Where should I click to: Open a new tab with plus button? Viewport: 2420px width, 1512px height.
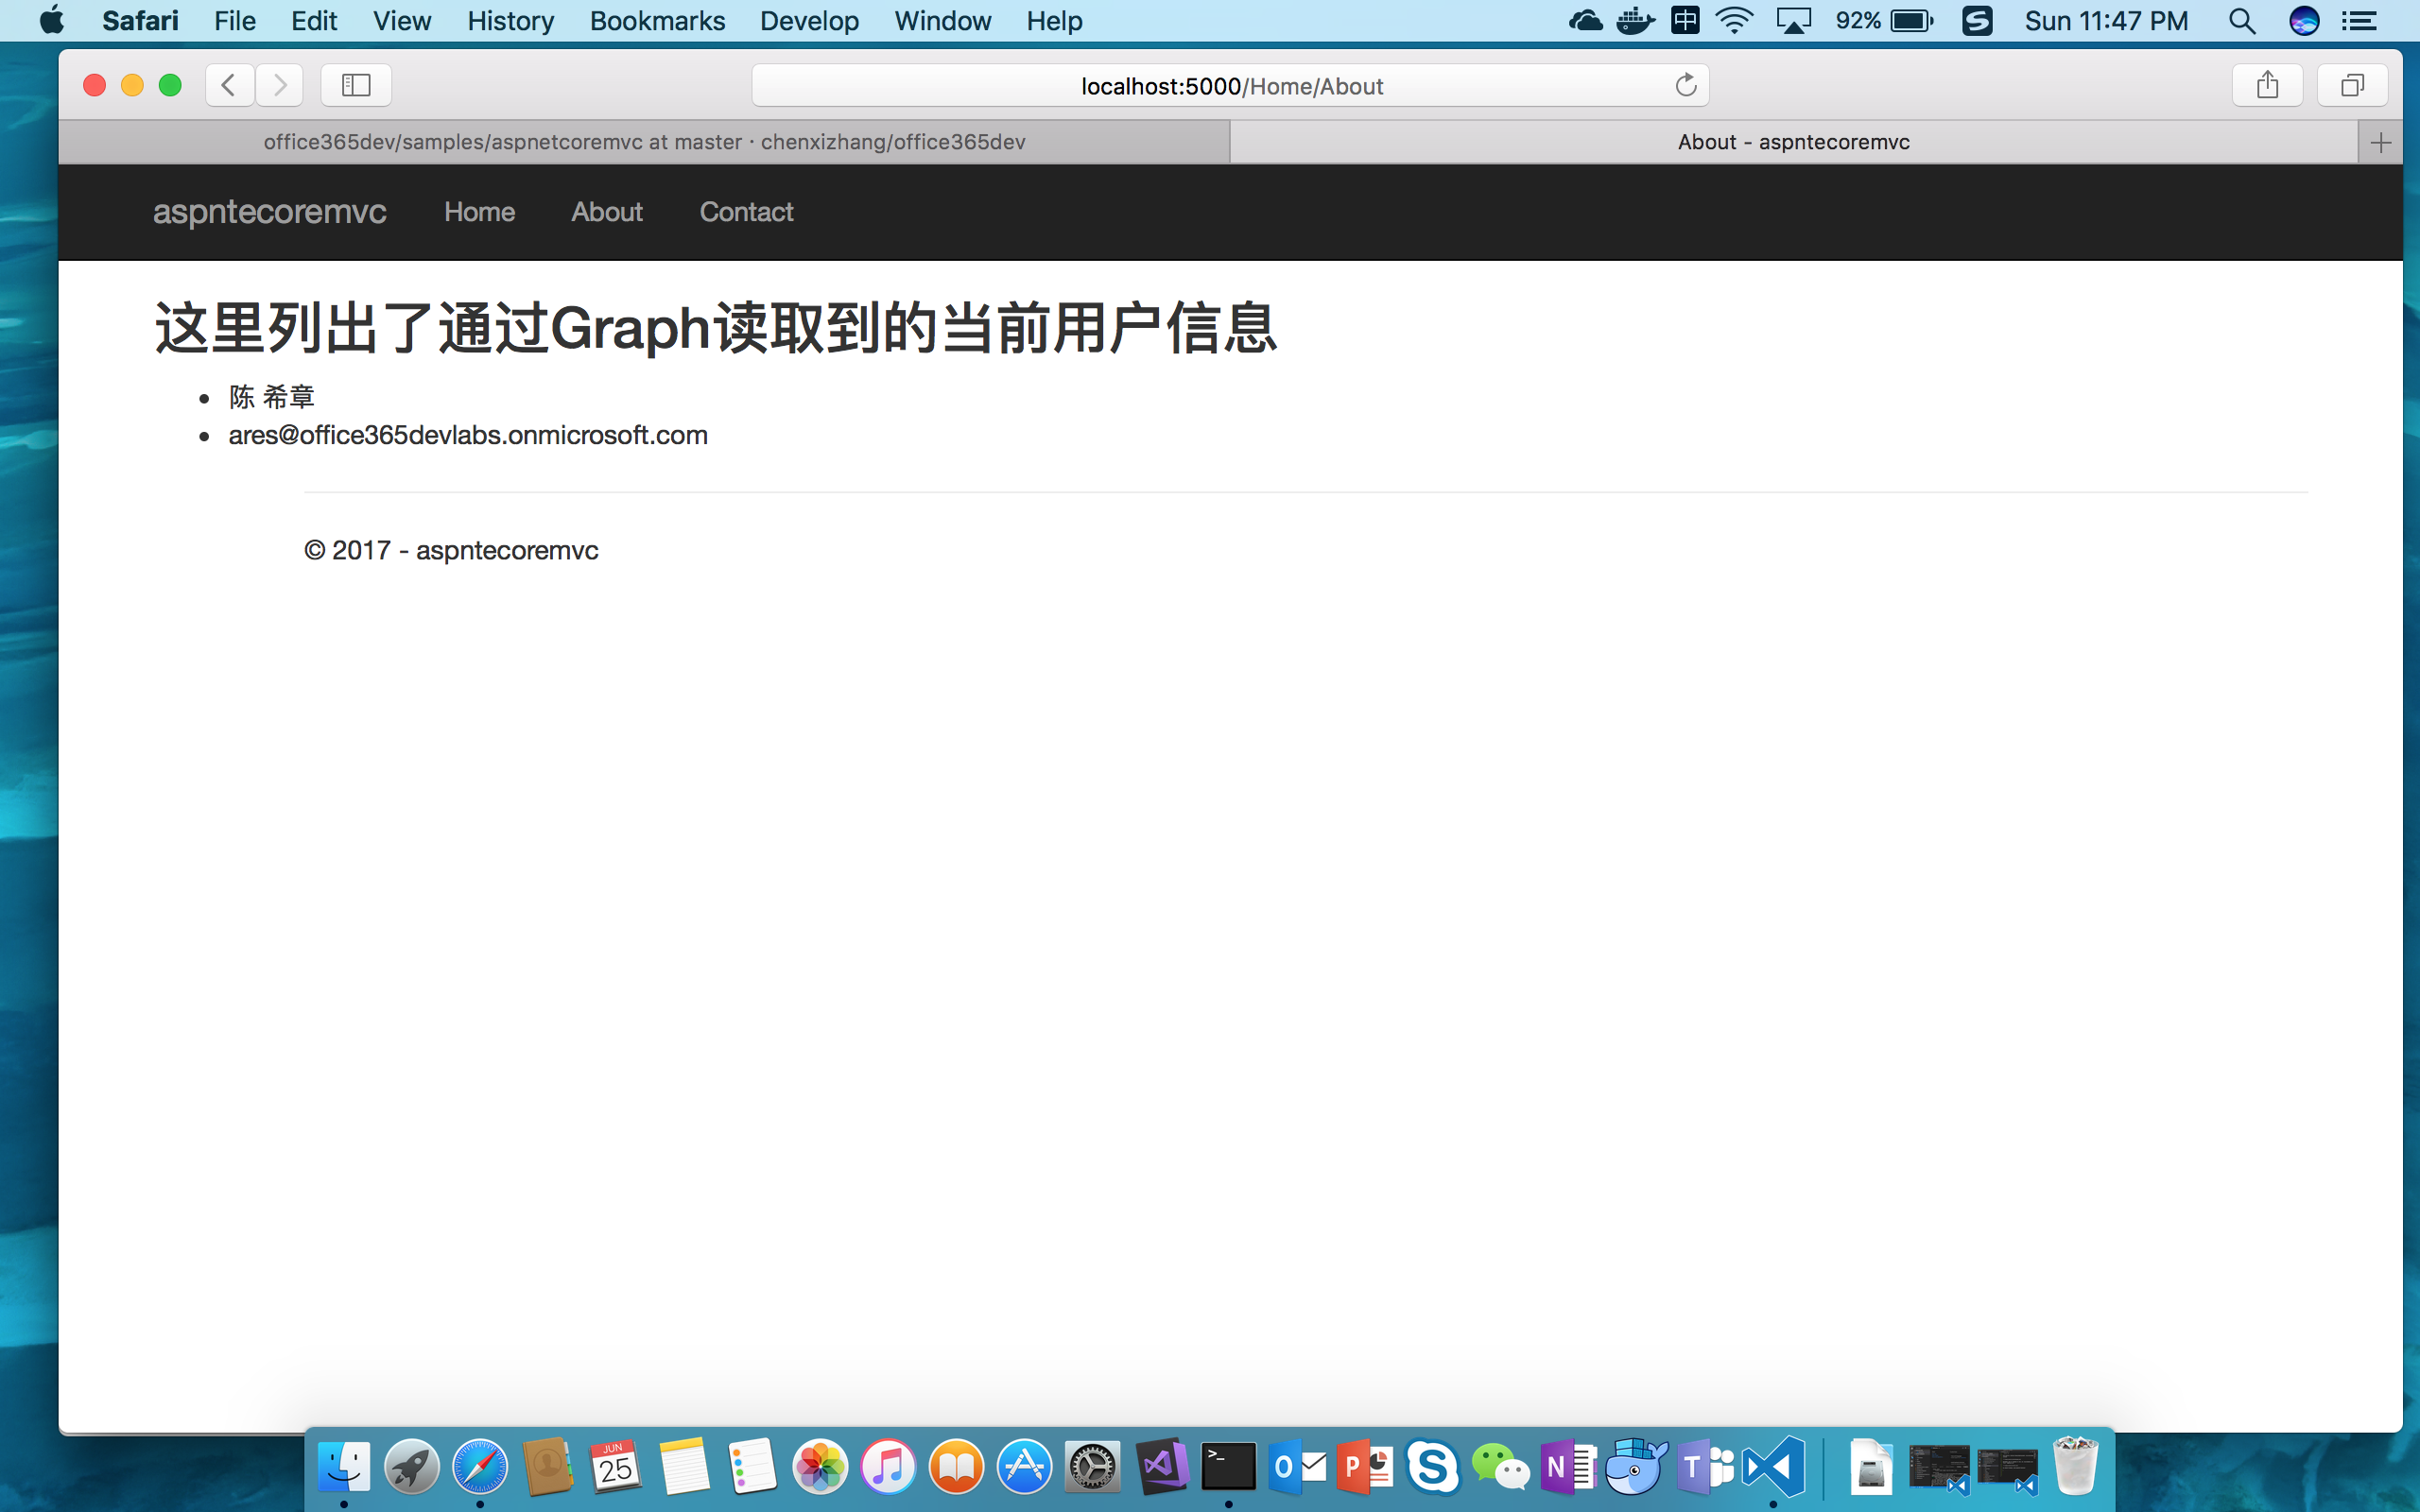point(2381,143)
